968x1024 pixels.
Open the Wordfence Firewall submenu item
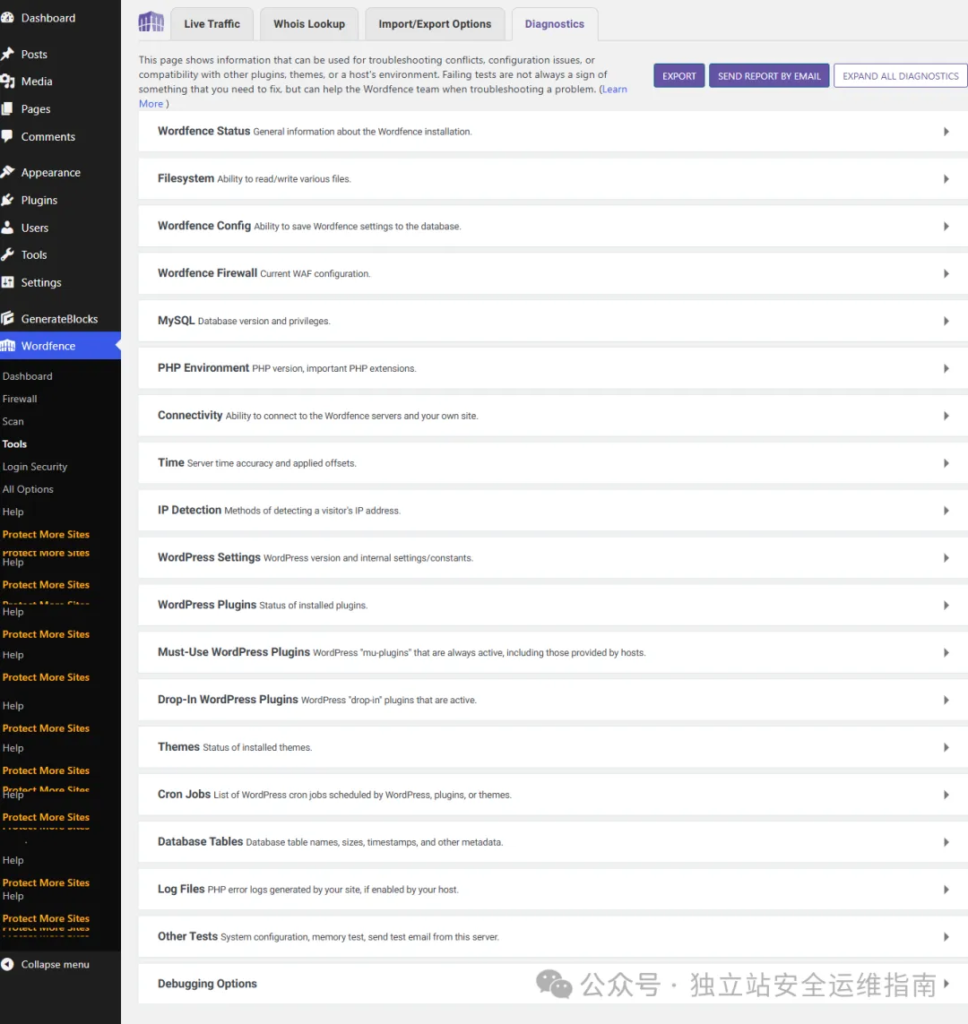[20, 398]
